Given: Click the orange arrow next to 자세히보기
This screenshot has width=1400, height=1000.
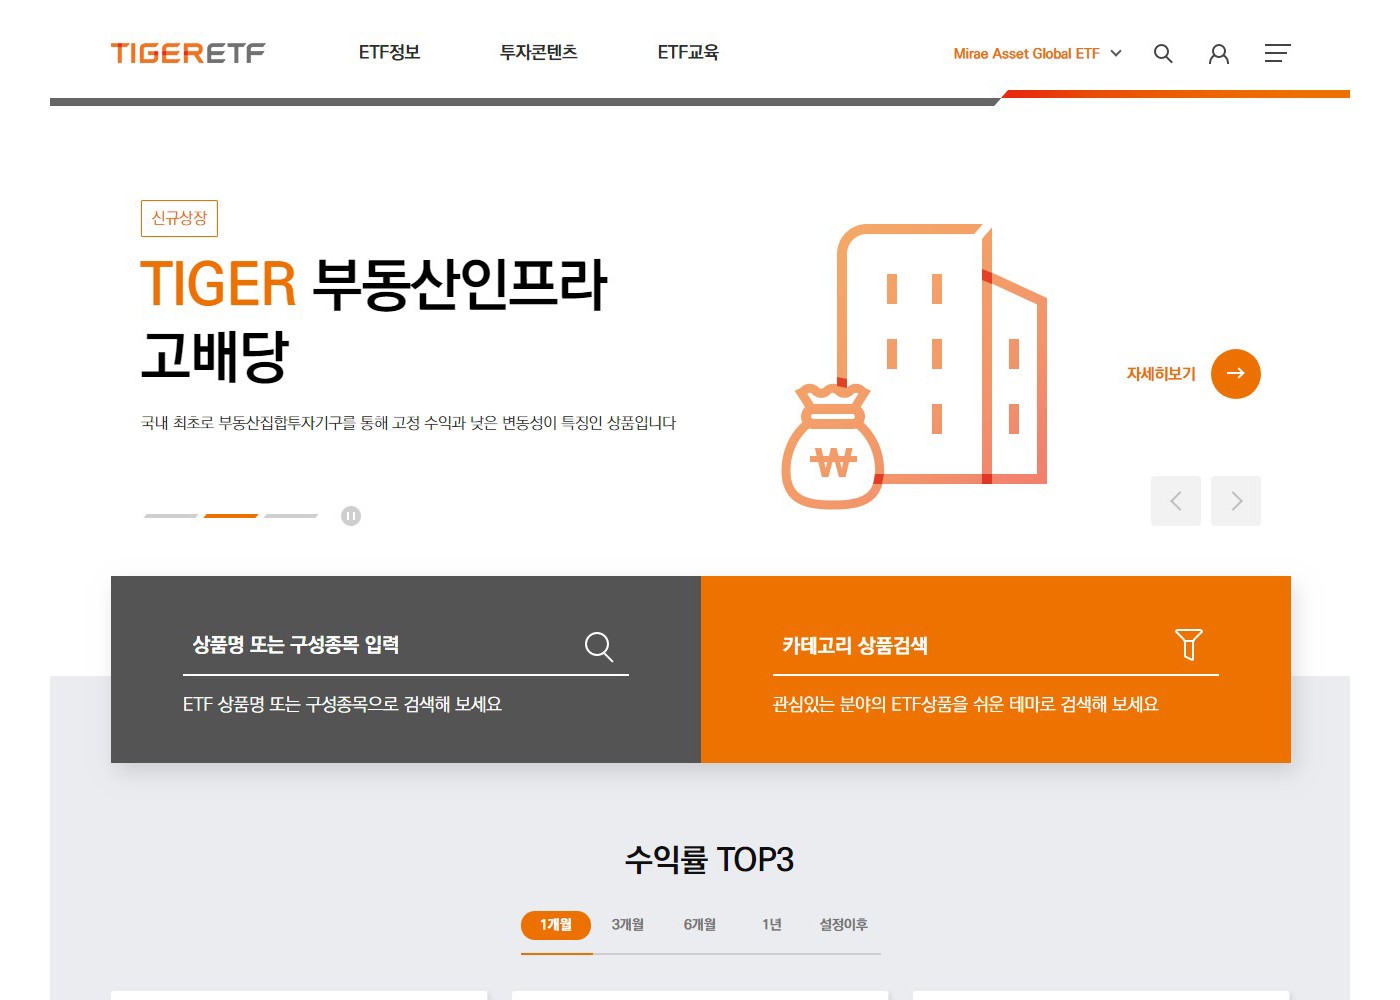Looking at the screenshot, I should tap(1236, 374).
